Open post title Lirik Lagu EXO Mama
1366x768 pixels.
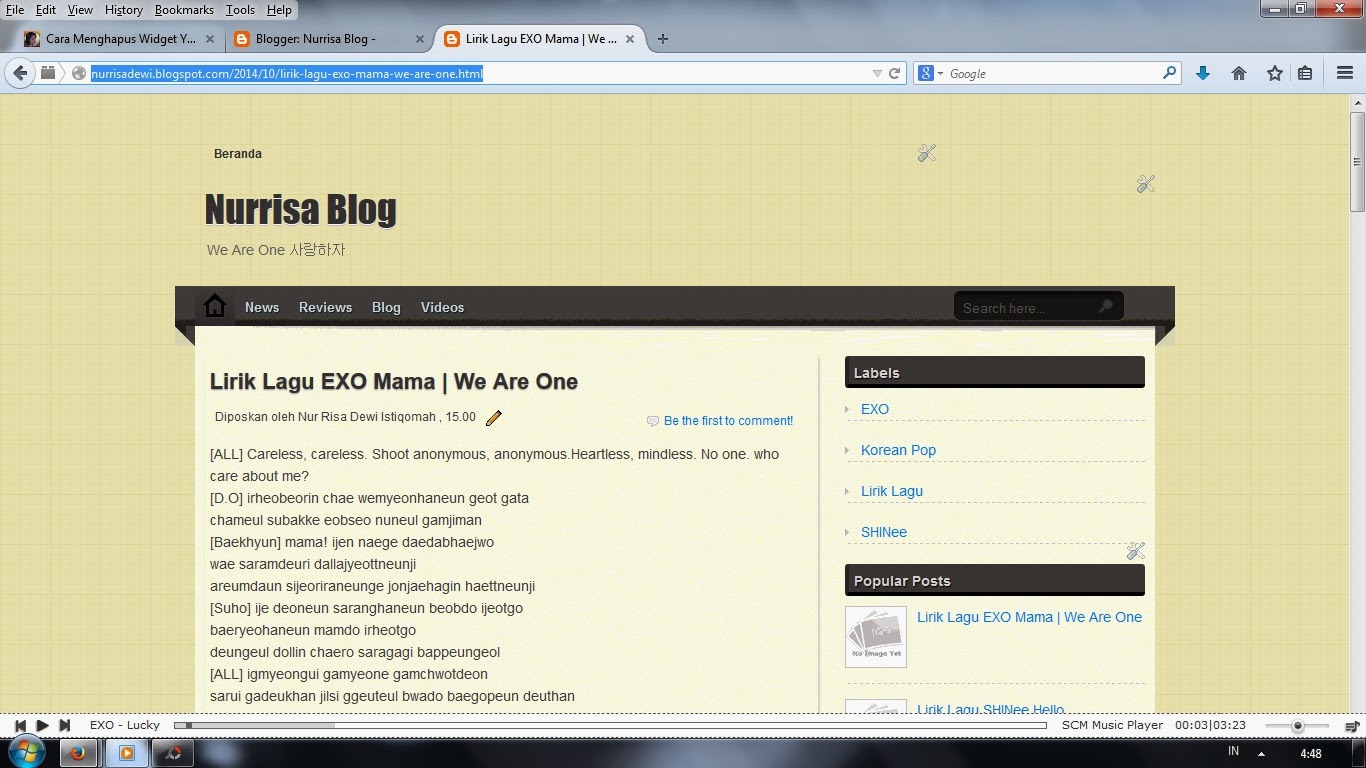pos(394,382)
